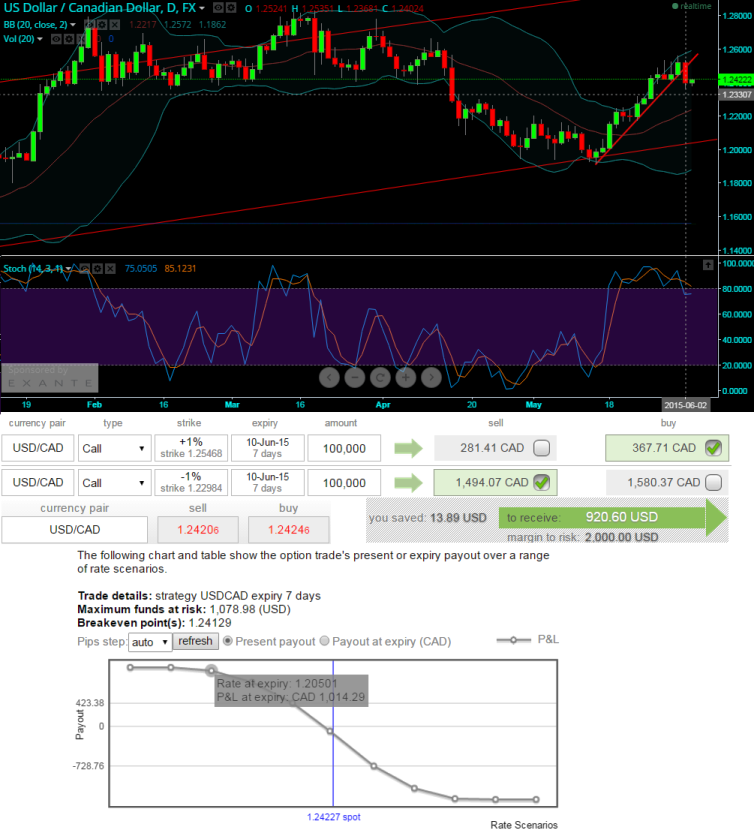Open Call type dropdown in second row
The width and height of the screenshot is (754, 830).
click(114, 483)
